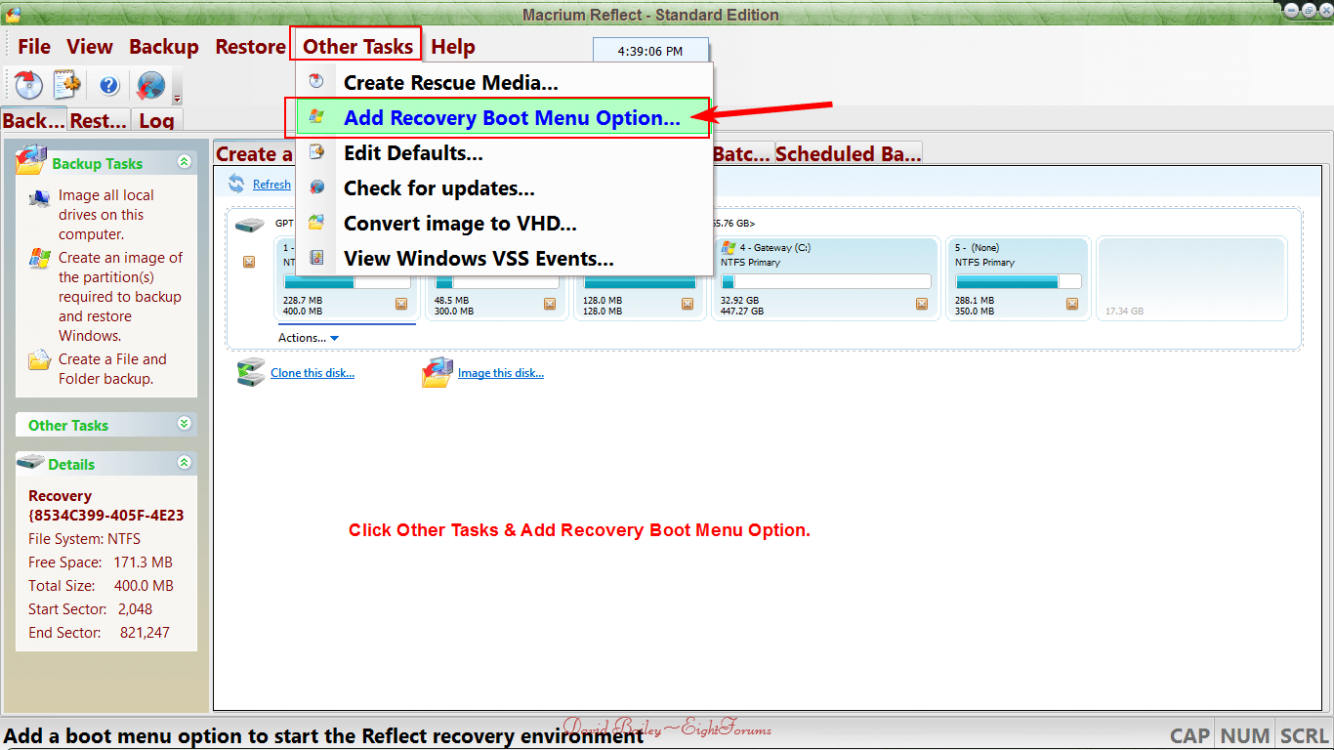Toggle checkbox on the 128.0 MB partition
1334x750 pixels.
coord(689,304)
